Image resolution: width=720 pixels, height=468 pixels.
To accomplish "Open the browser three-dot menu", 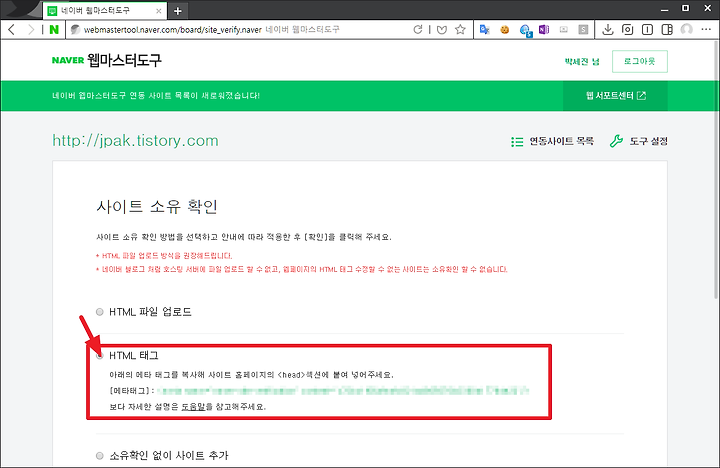I will click(x=706, y=30).
